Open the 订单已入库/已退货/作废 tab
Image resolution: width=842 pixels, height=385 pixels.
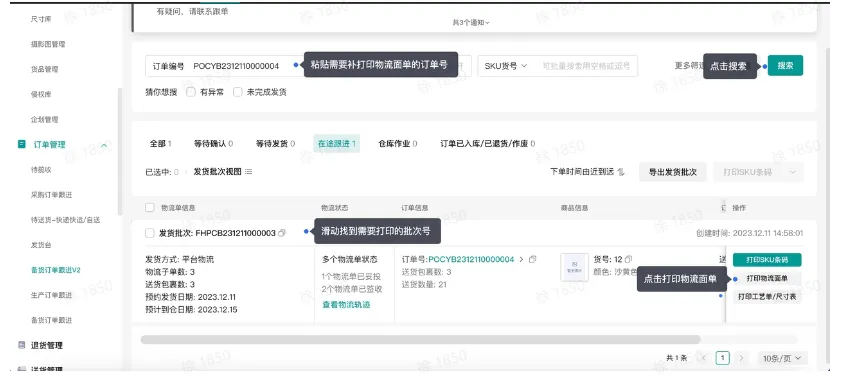click(488, 143)
